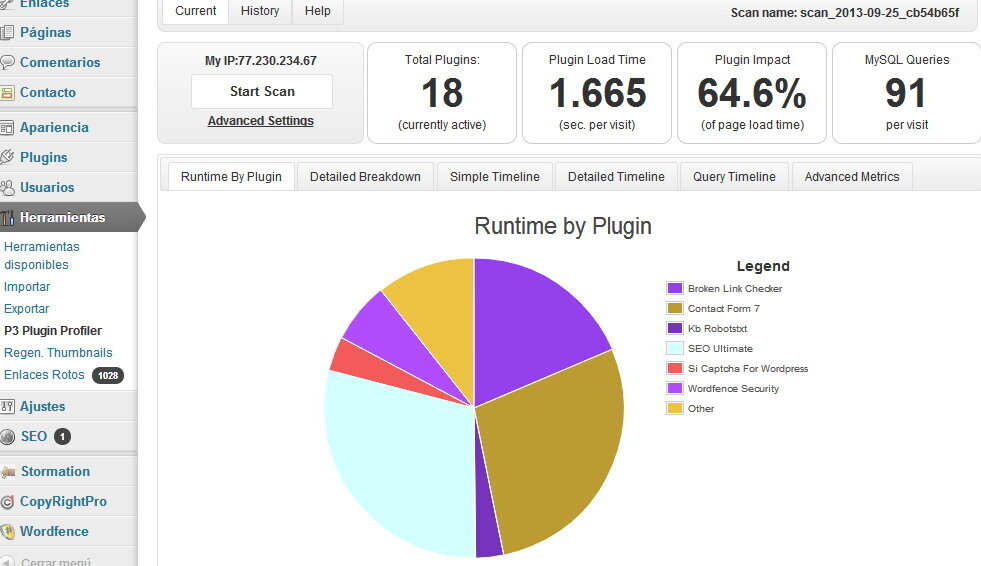The width and height of the screenshot is (981, 566).
Task: Click the Comentarios speech bubble icon
Action: 7,63
